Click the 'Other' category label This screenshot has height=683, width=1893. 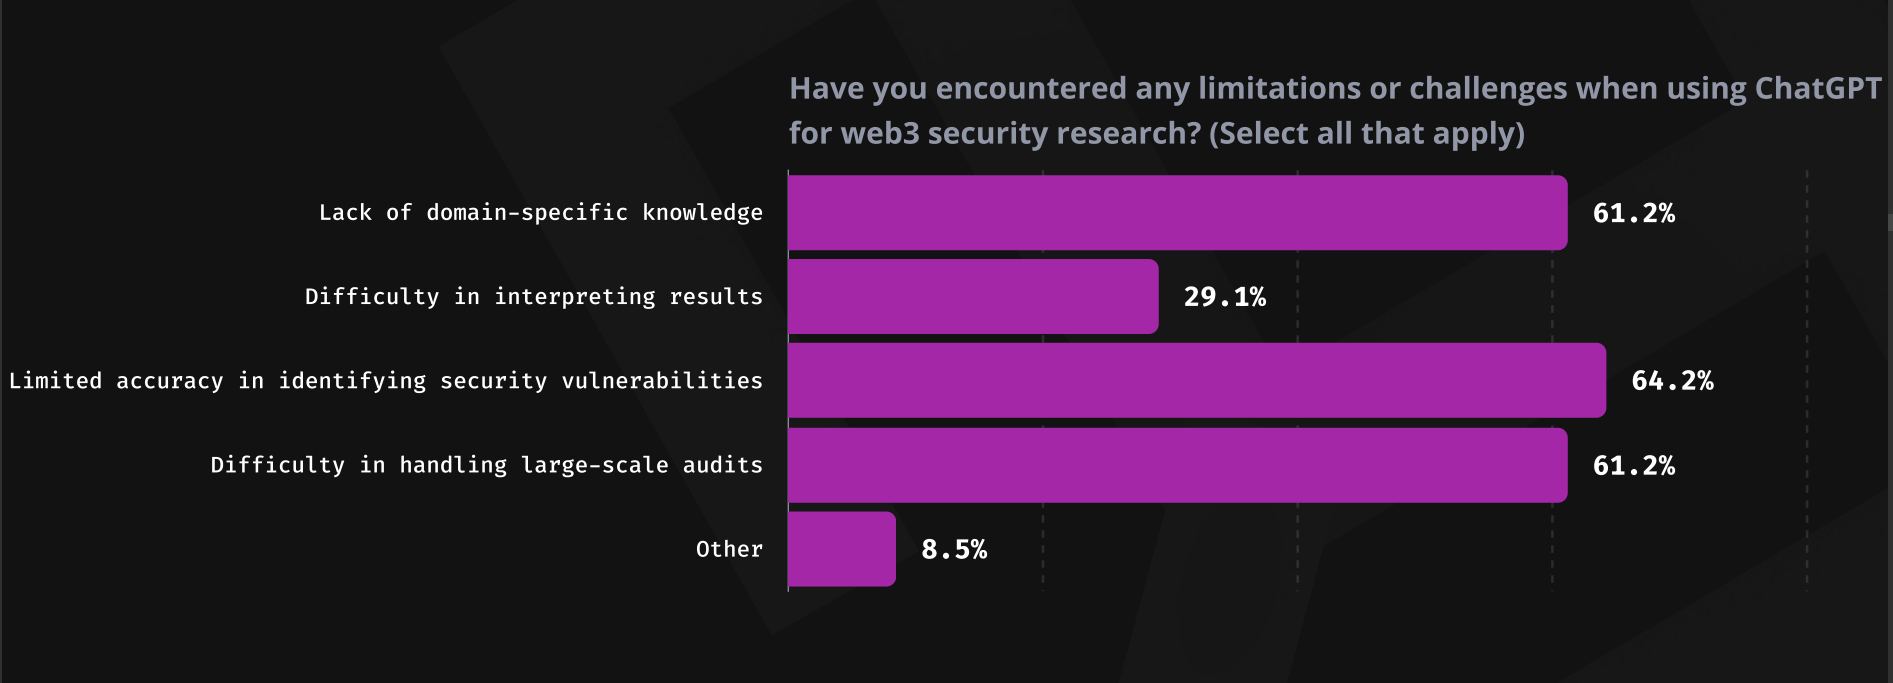729,549
